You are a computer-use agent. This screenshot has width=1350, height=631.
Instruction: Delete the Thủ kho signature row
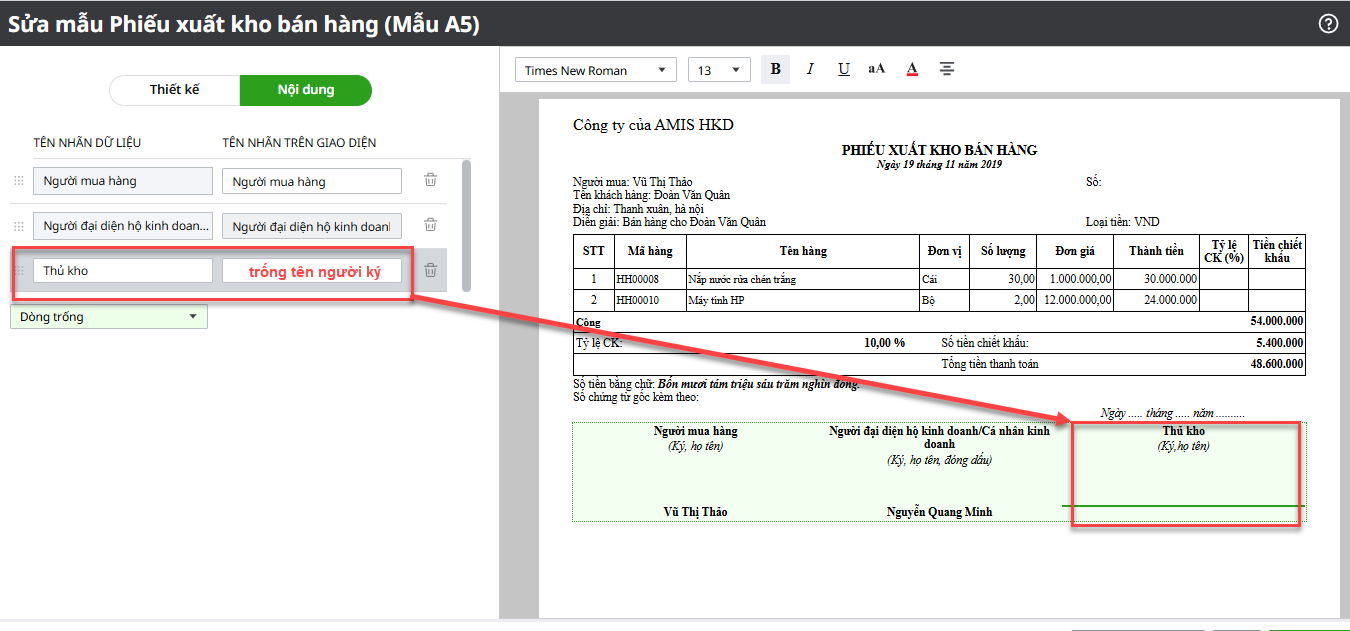pyautogui.click(x=430, y=270)
